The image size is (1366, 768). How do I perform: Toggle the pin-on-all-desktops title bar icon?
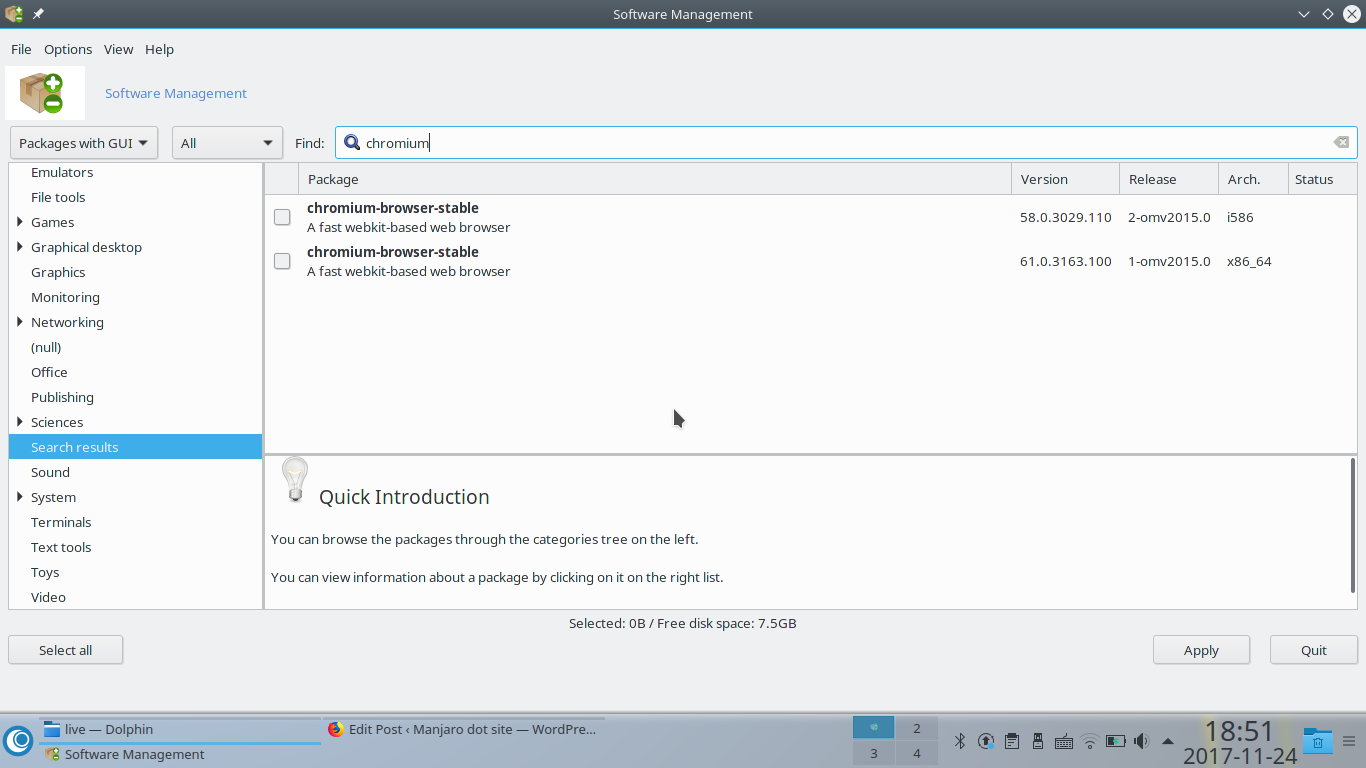coord(38,14)
